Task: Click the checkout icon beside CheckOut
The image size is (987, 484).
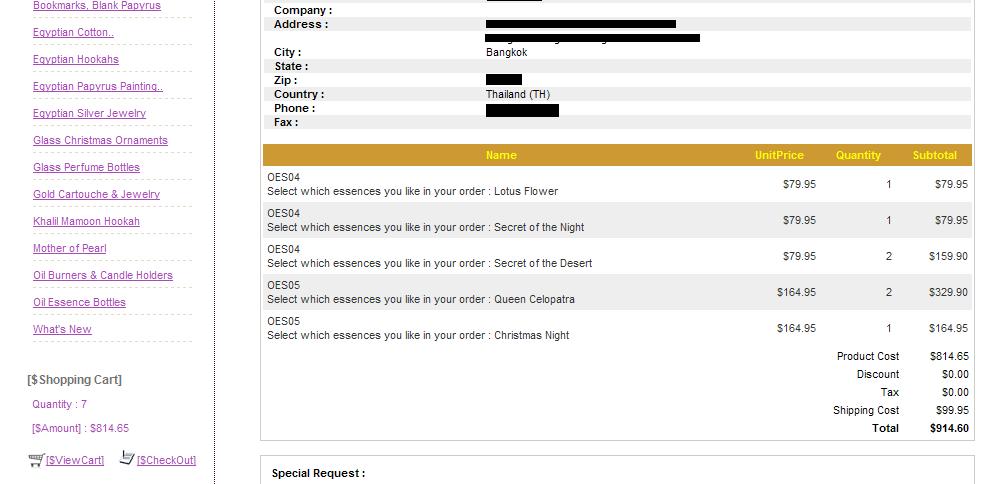Action: point(127,458)
